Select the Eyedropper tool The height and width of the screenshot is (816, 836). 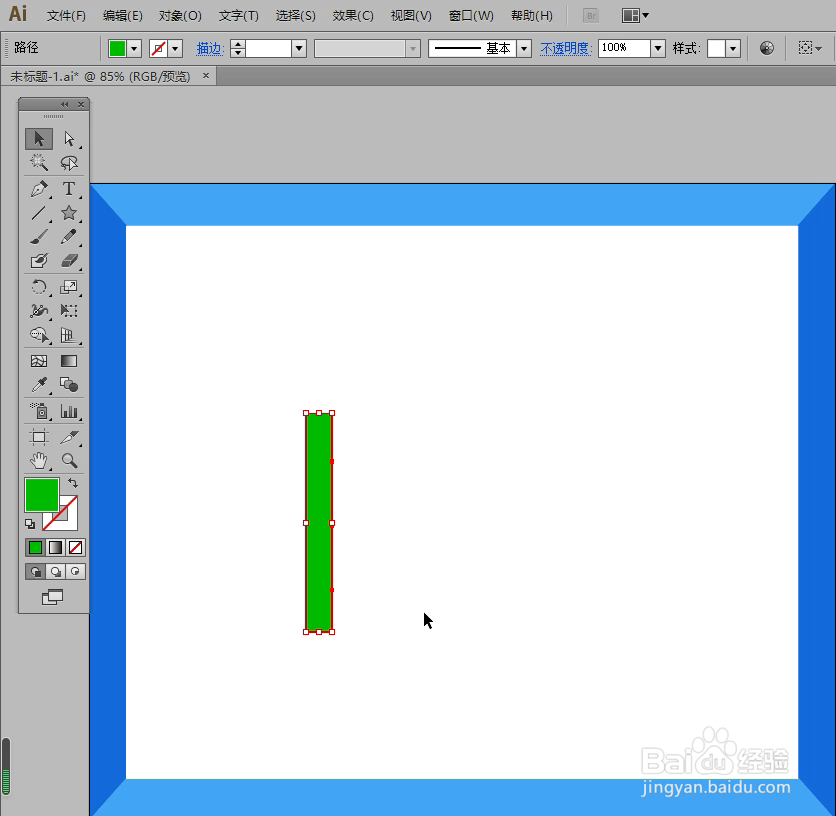point(39,385)
